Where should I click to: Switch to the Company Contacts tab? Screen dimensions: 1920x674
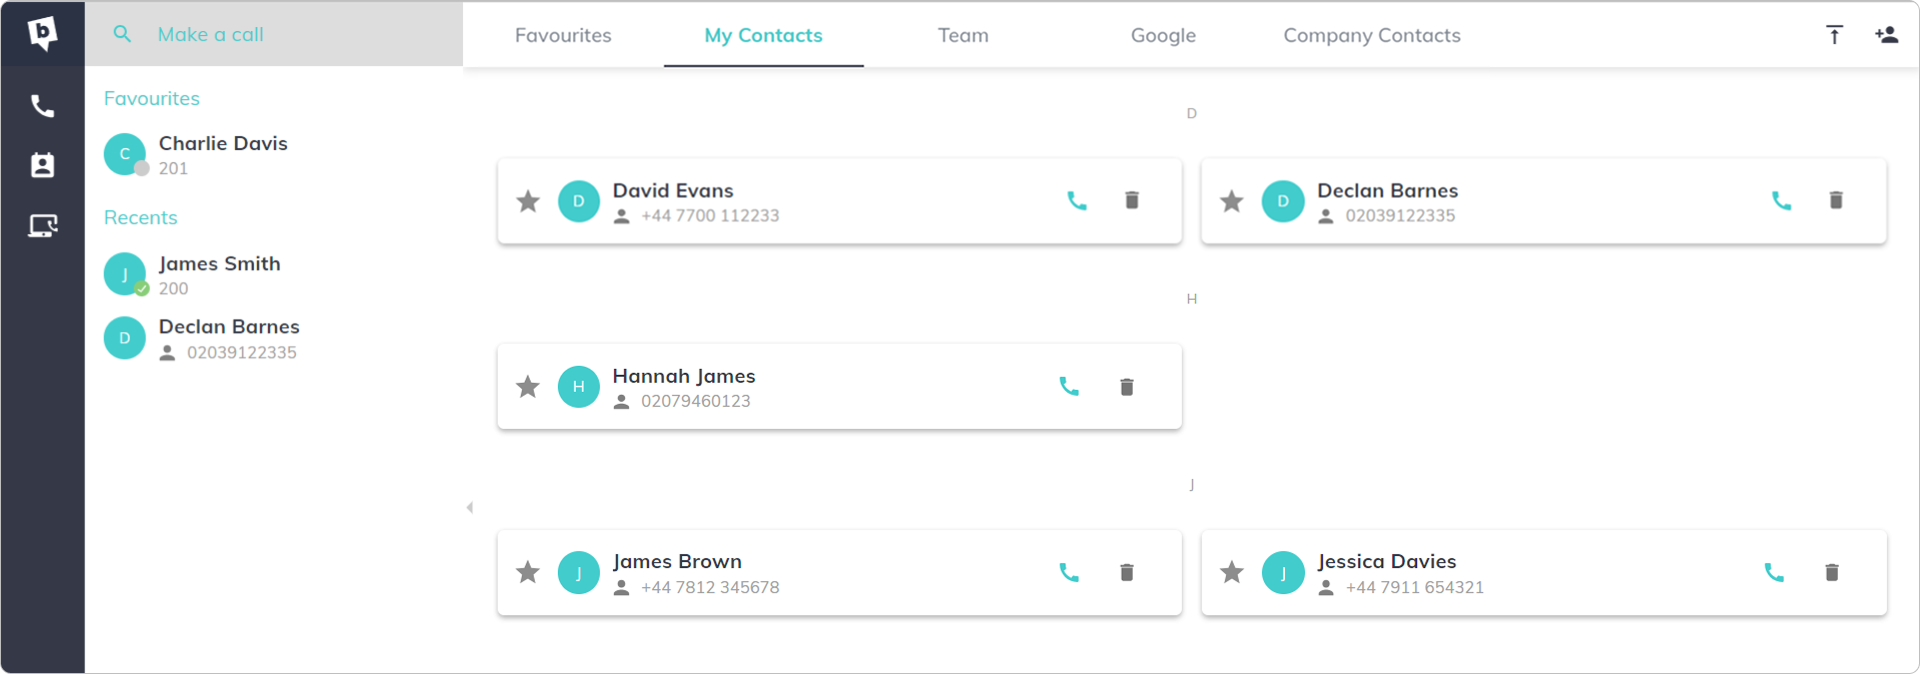1372,35
